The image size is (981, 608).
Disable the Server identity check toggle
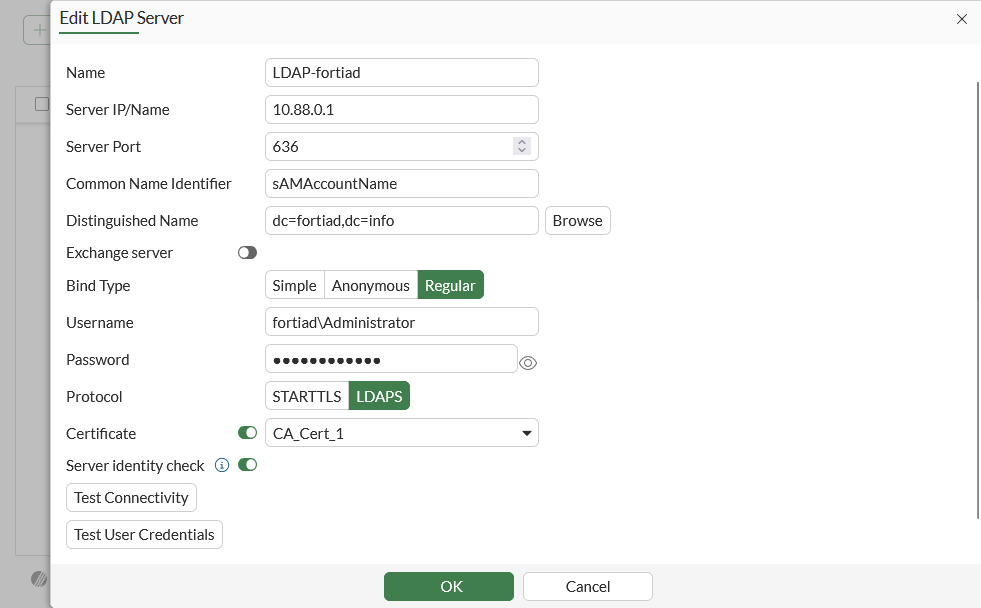pos(247,465)
